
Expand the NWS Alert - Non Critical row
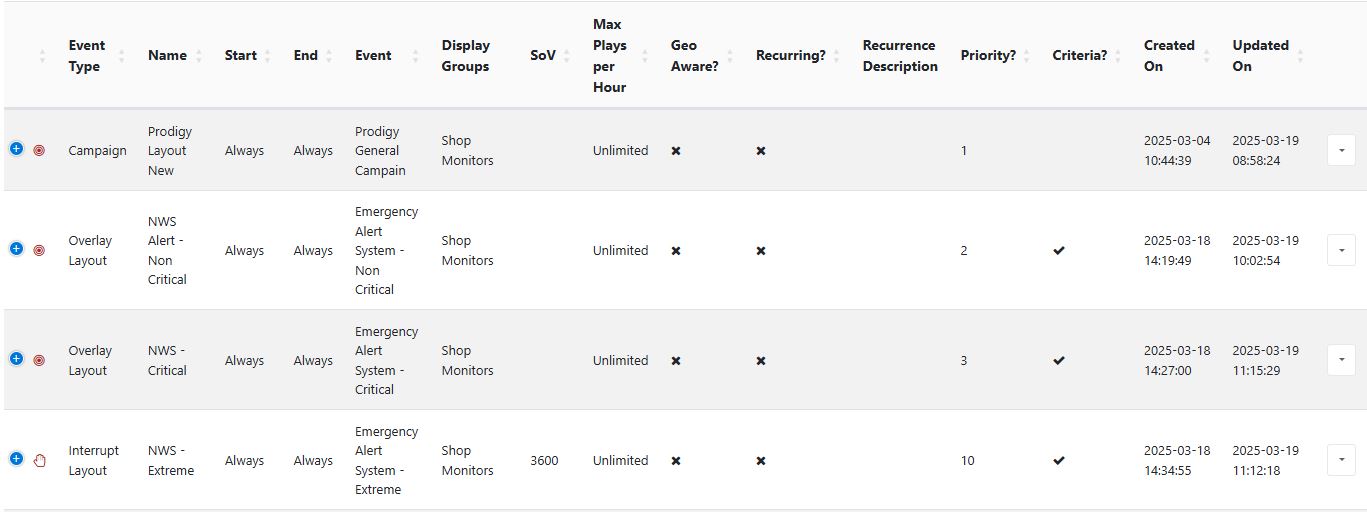(16, 249)
